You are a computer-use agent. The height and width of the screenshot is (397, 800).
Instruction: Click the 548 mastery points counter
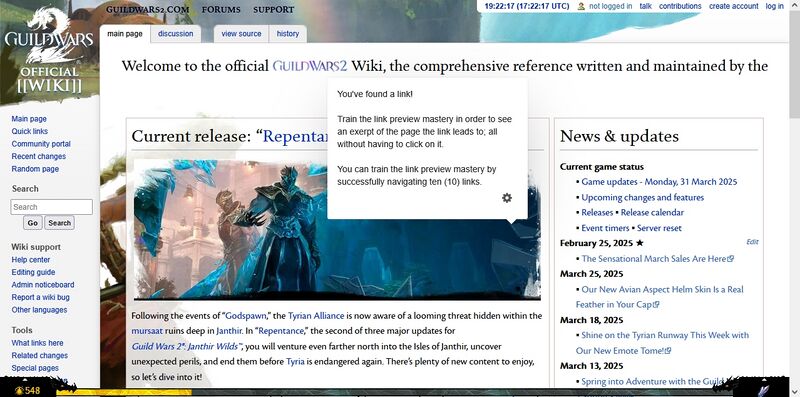pyautogui.click(x=28, y=391)
